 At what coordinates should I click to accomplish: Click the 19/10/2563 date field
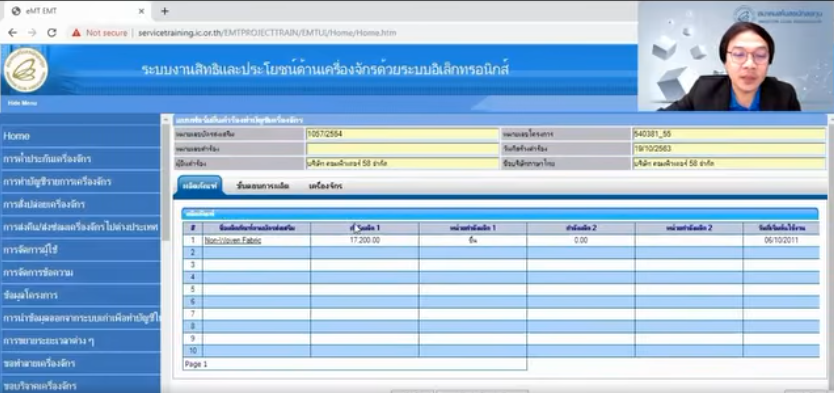(729, 149)
